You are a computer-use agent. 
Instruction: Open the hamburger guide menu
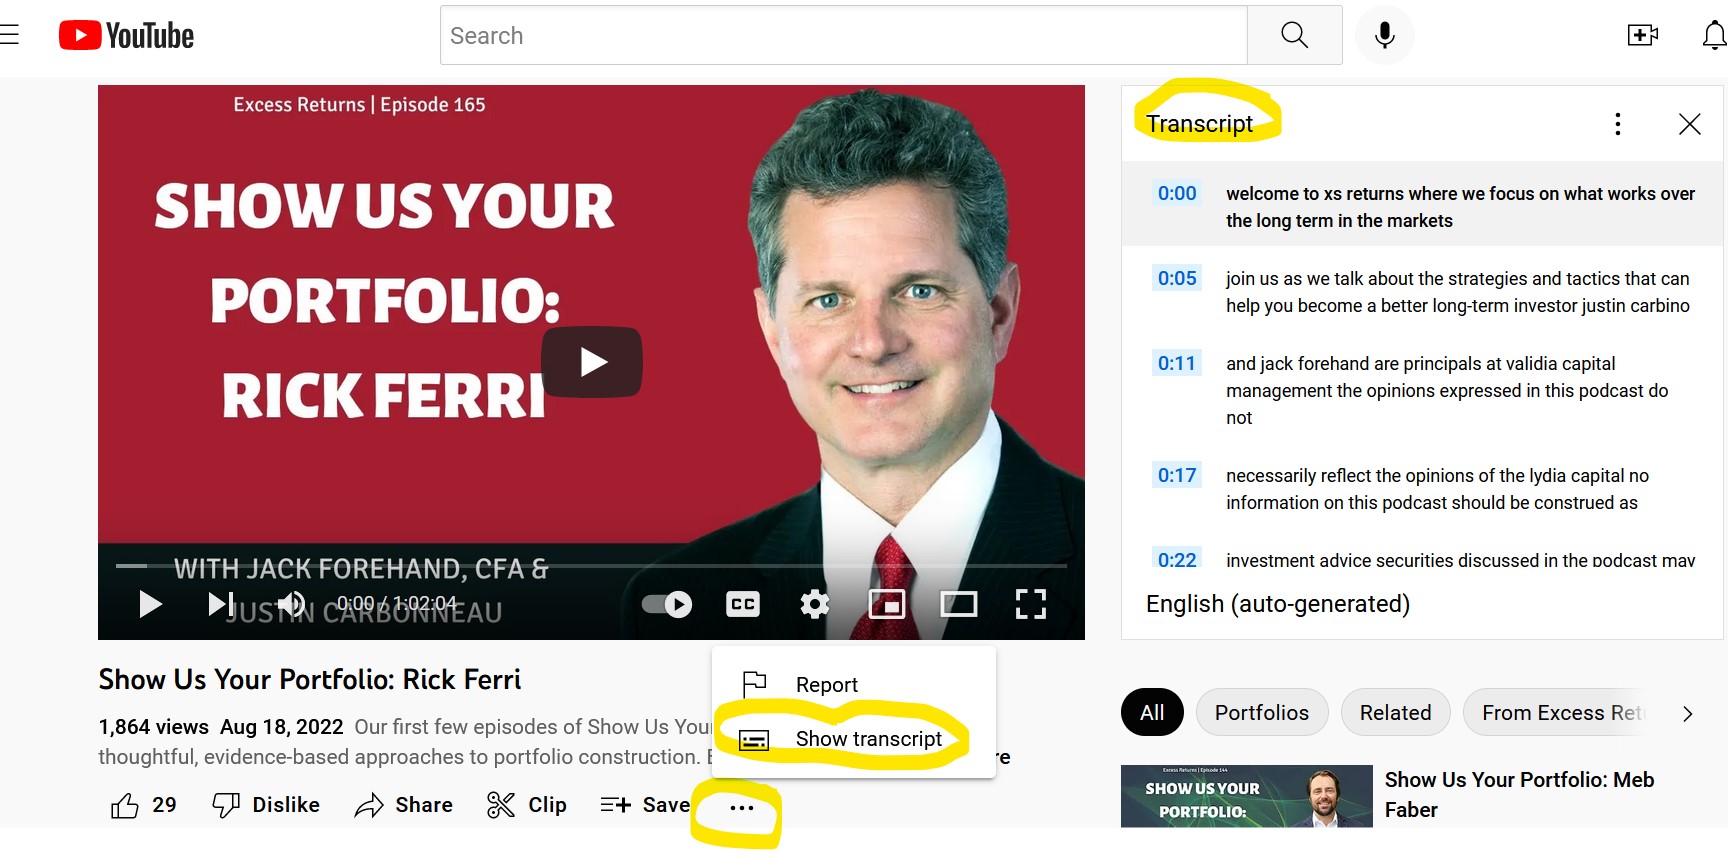point(8,36)
